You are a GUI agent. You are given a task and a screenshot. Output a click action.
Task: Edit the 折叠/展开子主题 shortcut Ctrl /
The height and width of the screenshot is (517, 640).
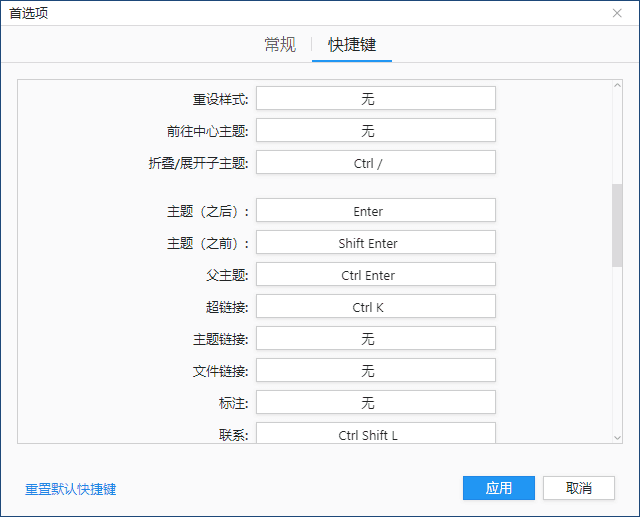click(x=376, y=162)
